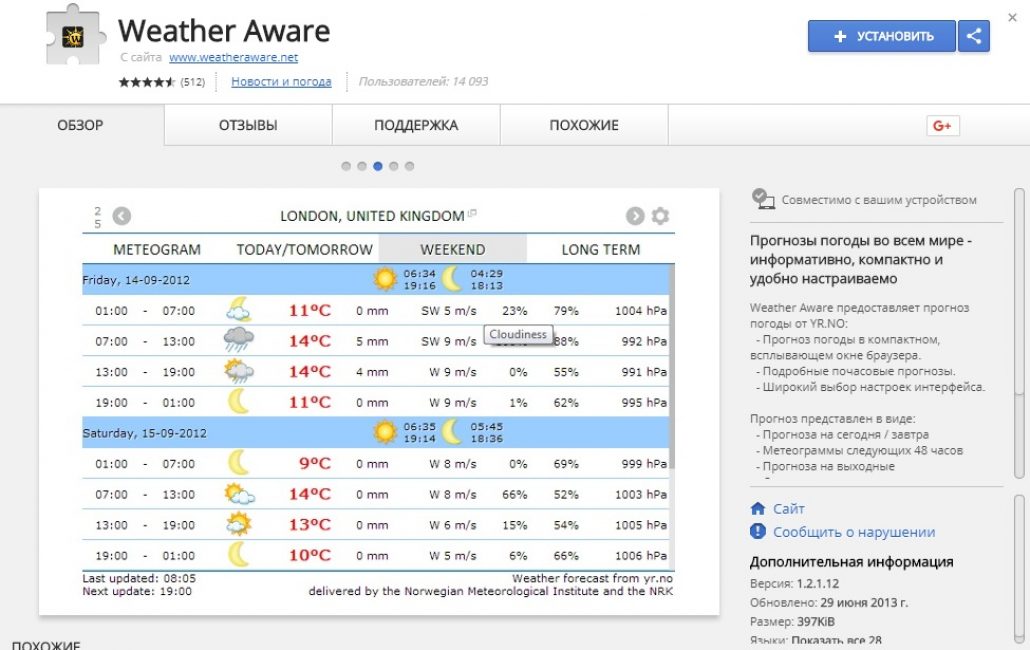
Task: Click the Weather Aware extension puzzle icon
Action: [76, 35]
